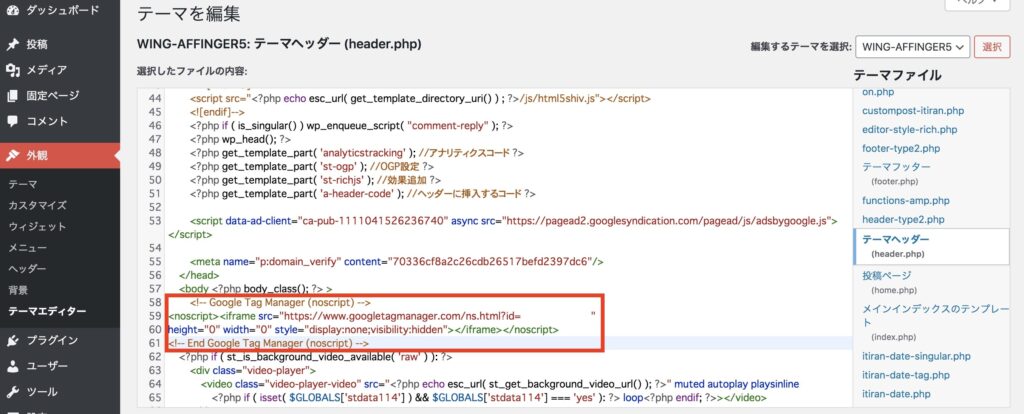The image size is (1024, 414).
Task: Click the wp_head() code line
Action: (240, 139)
